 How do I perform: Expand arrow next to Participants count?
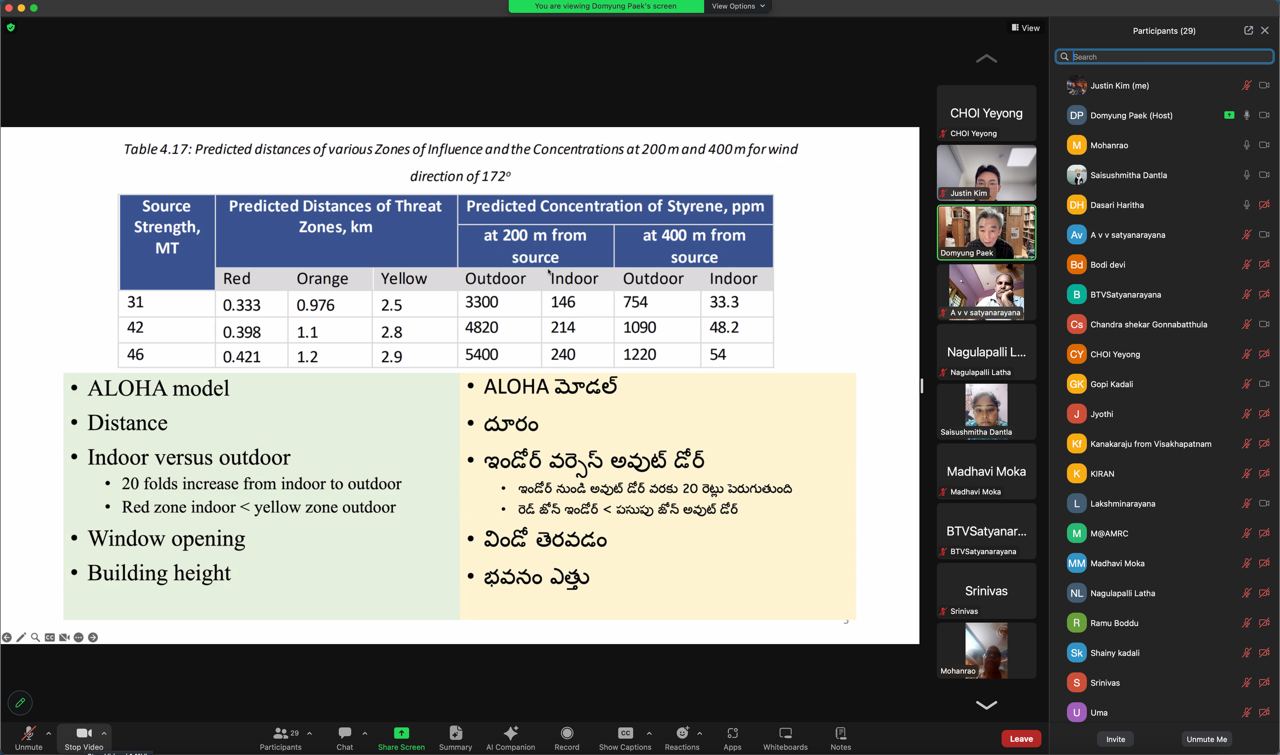[309, 733]
